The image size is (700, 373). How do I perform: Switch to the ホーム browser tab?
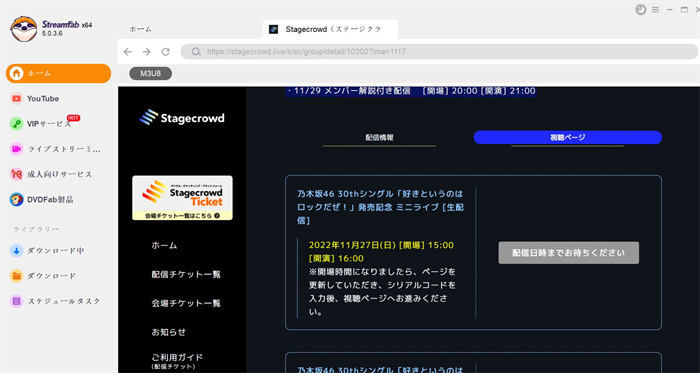[x=141, y=29]
